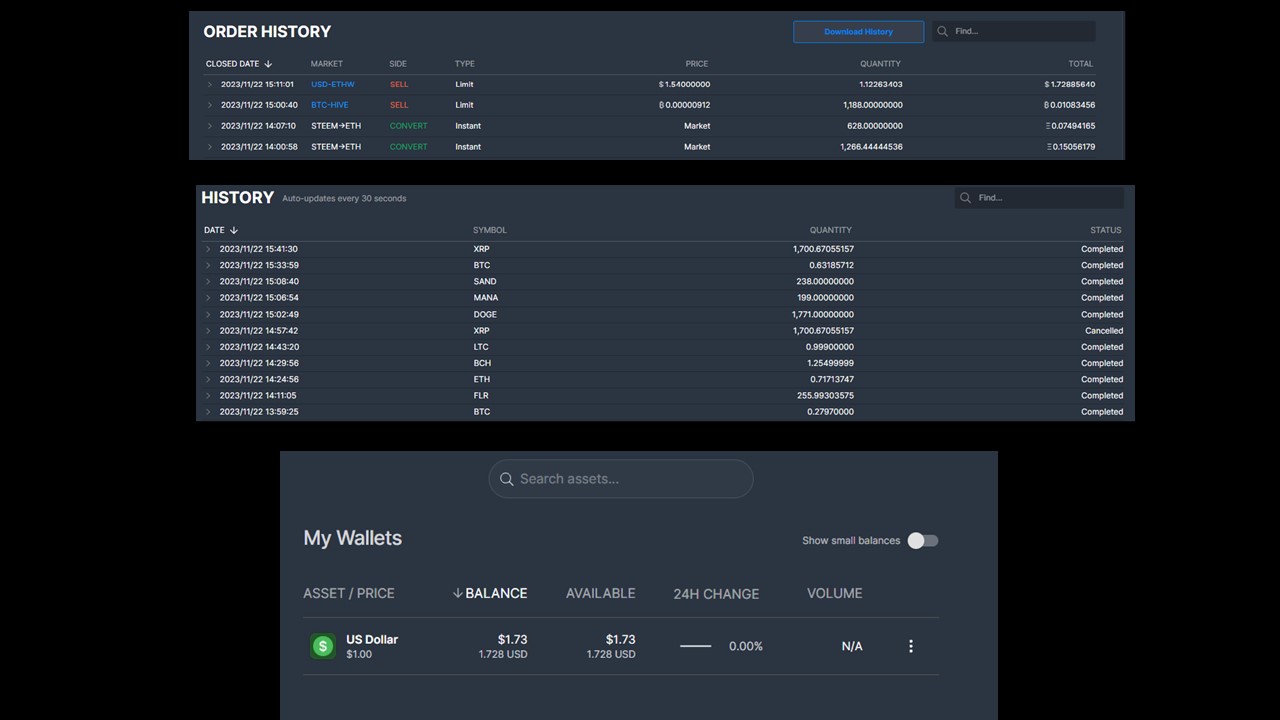The image size is (1280, 720).
Task: Open the BTC-HIVE market link
Action: [330, 105]
